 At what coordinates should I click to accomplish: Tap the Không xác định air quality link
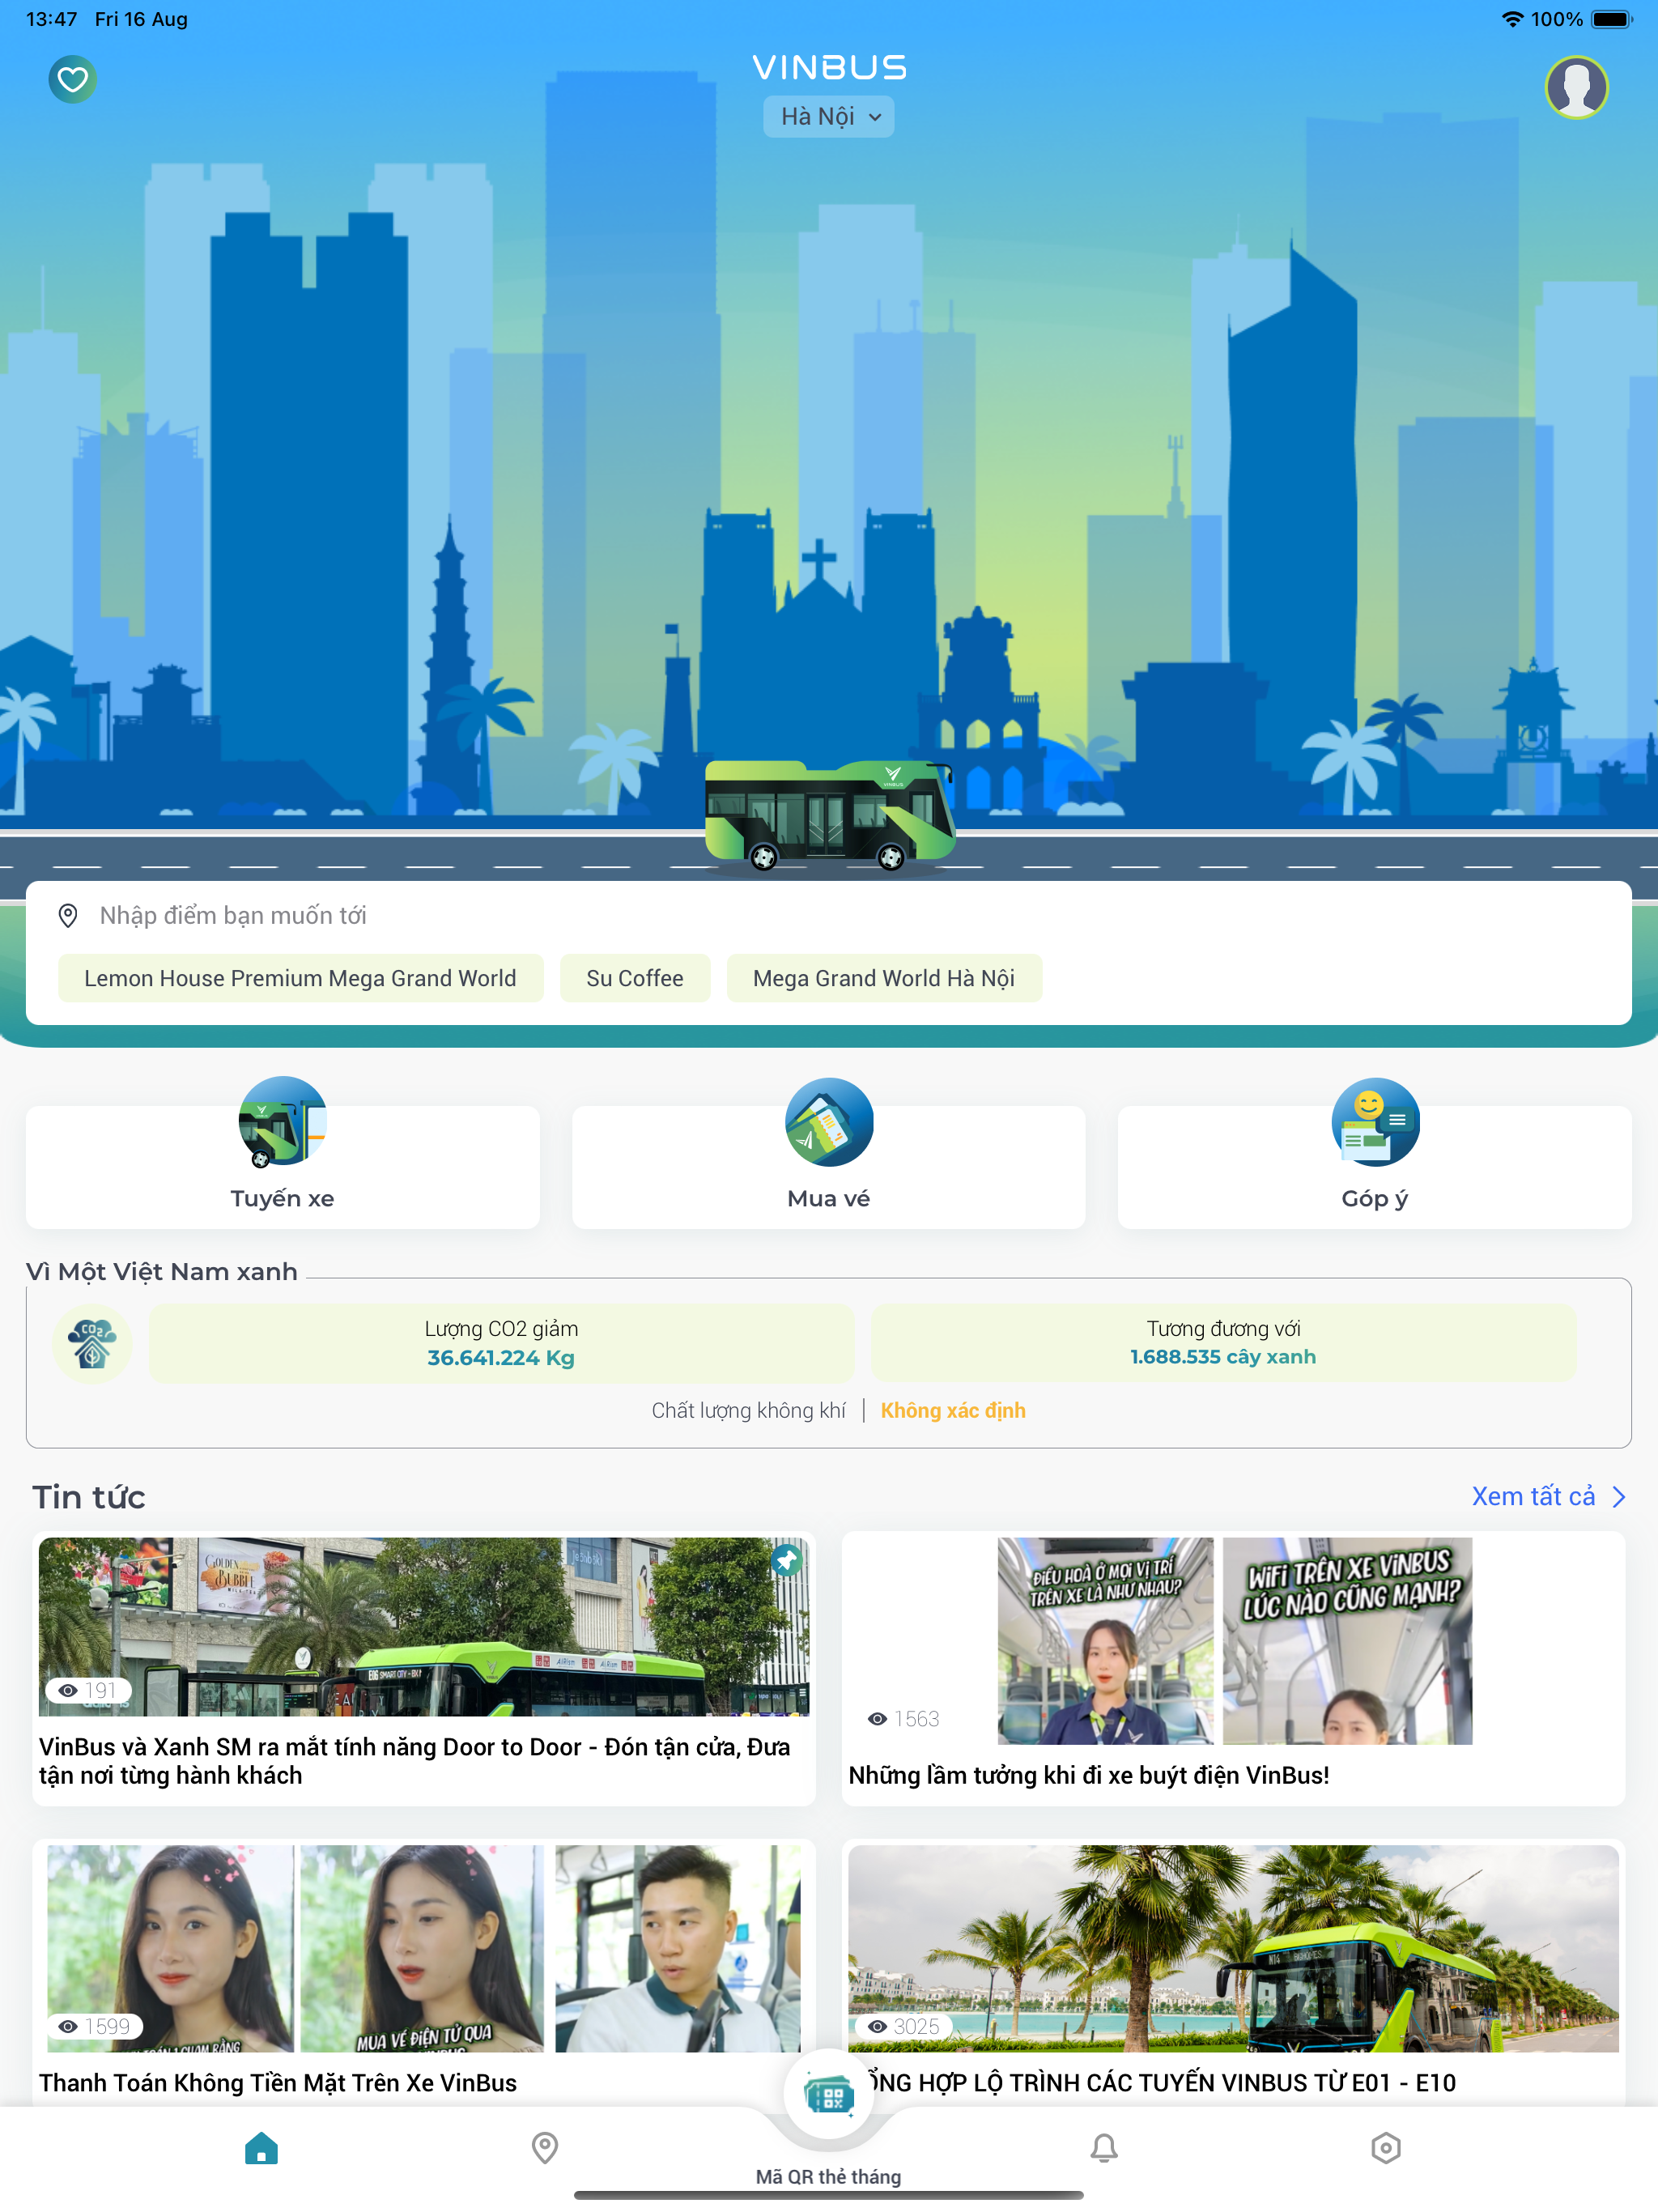click(x=952, y=1410)
